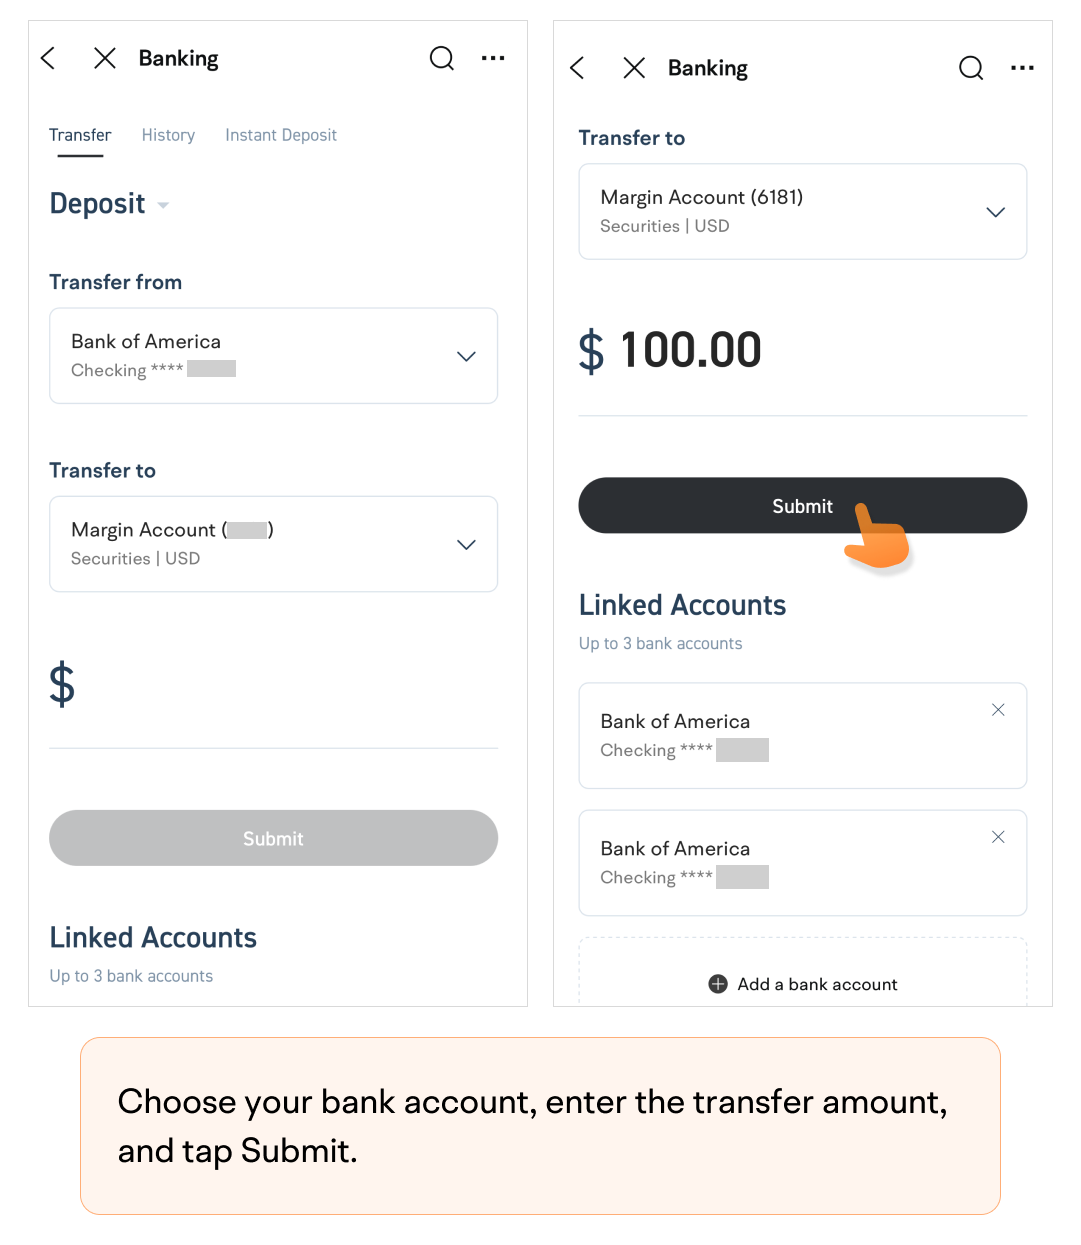Open search on the left Banking screen
The width and height of the screenshot is (1081, 1245).
click(x=442, y=58)
